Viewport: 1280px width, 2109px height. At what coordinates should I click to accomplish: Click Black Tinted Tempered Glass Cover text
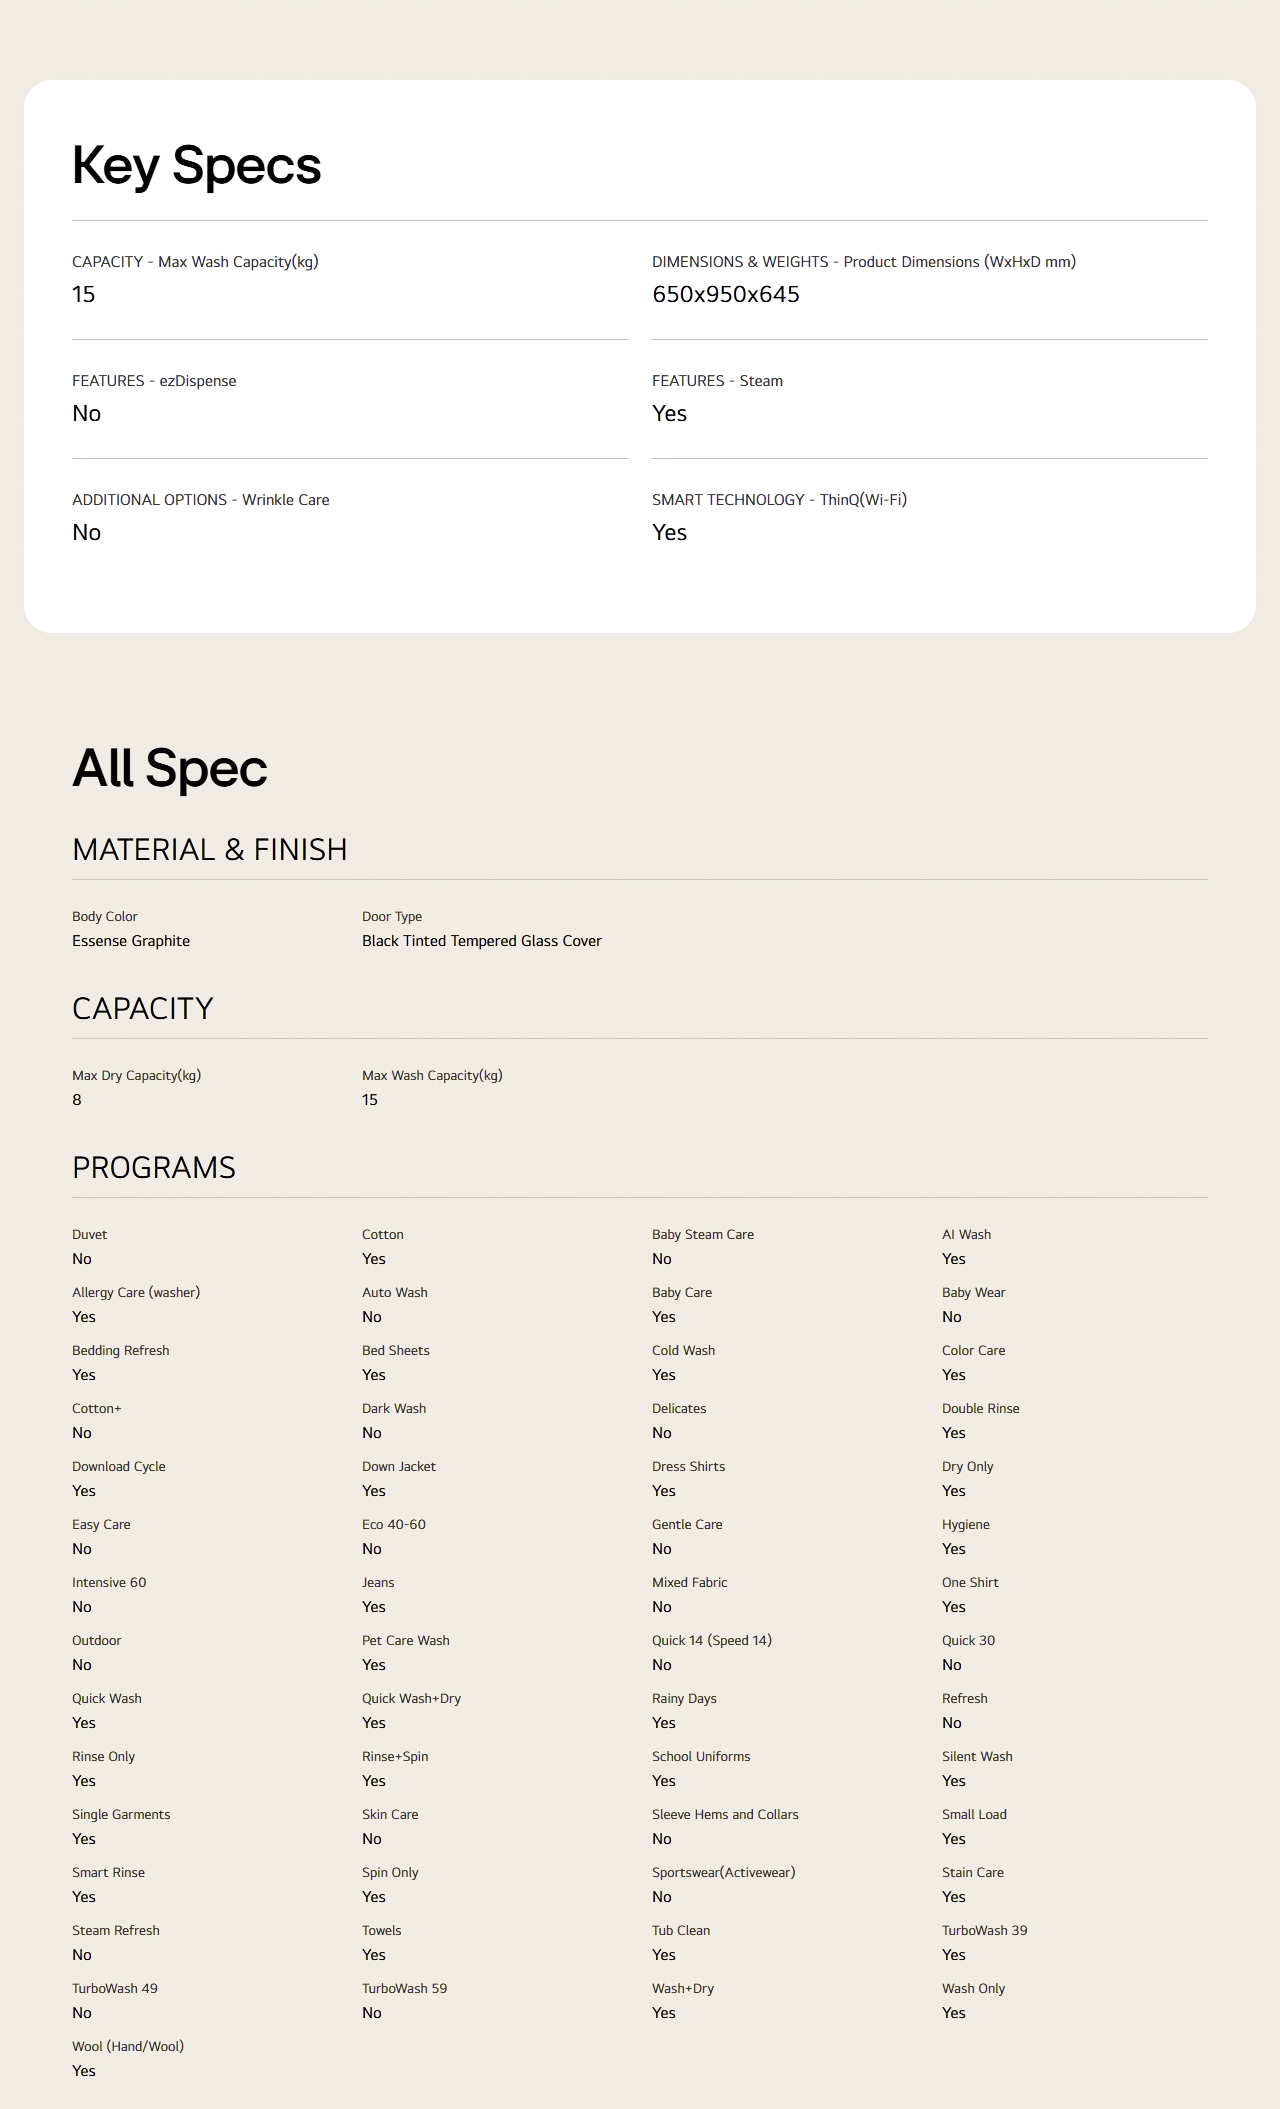(481, 941)
